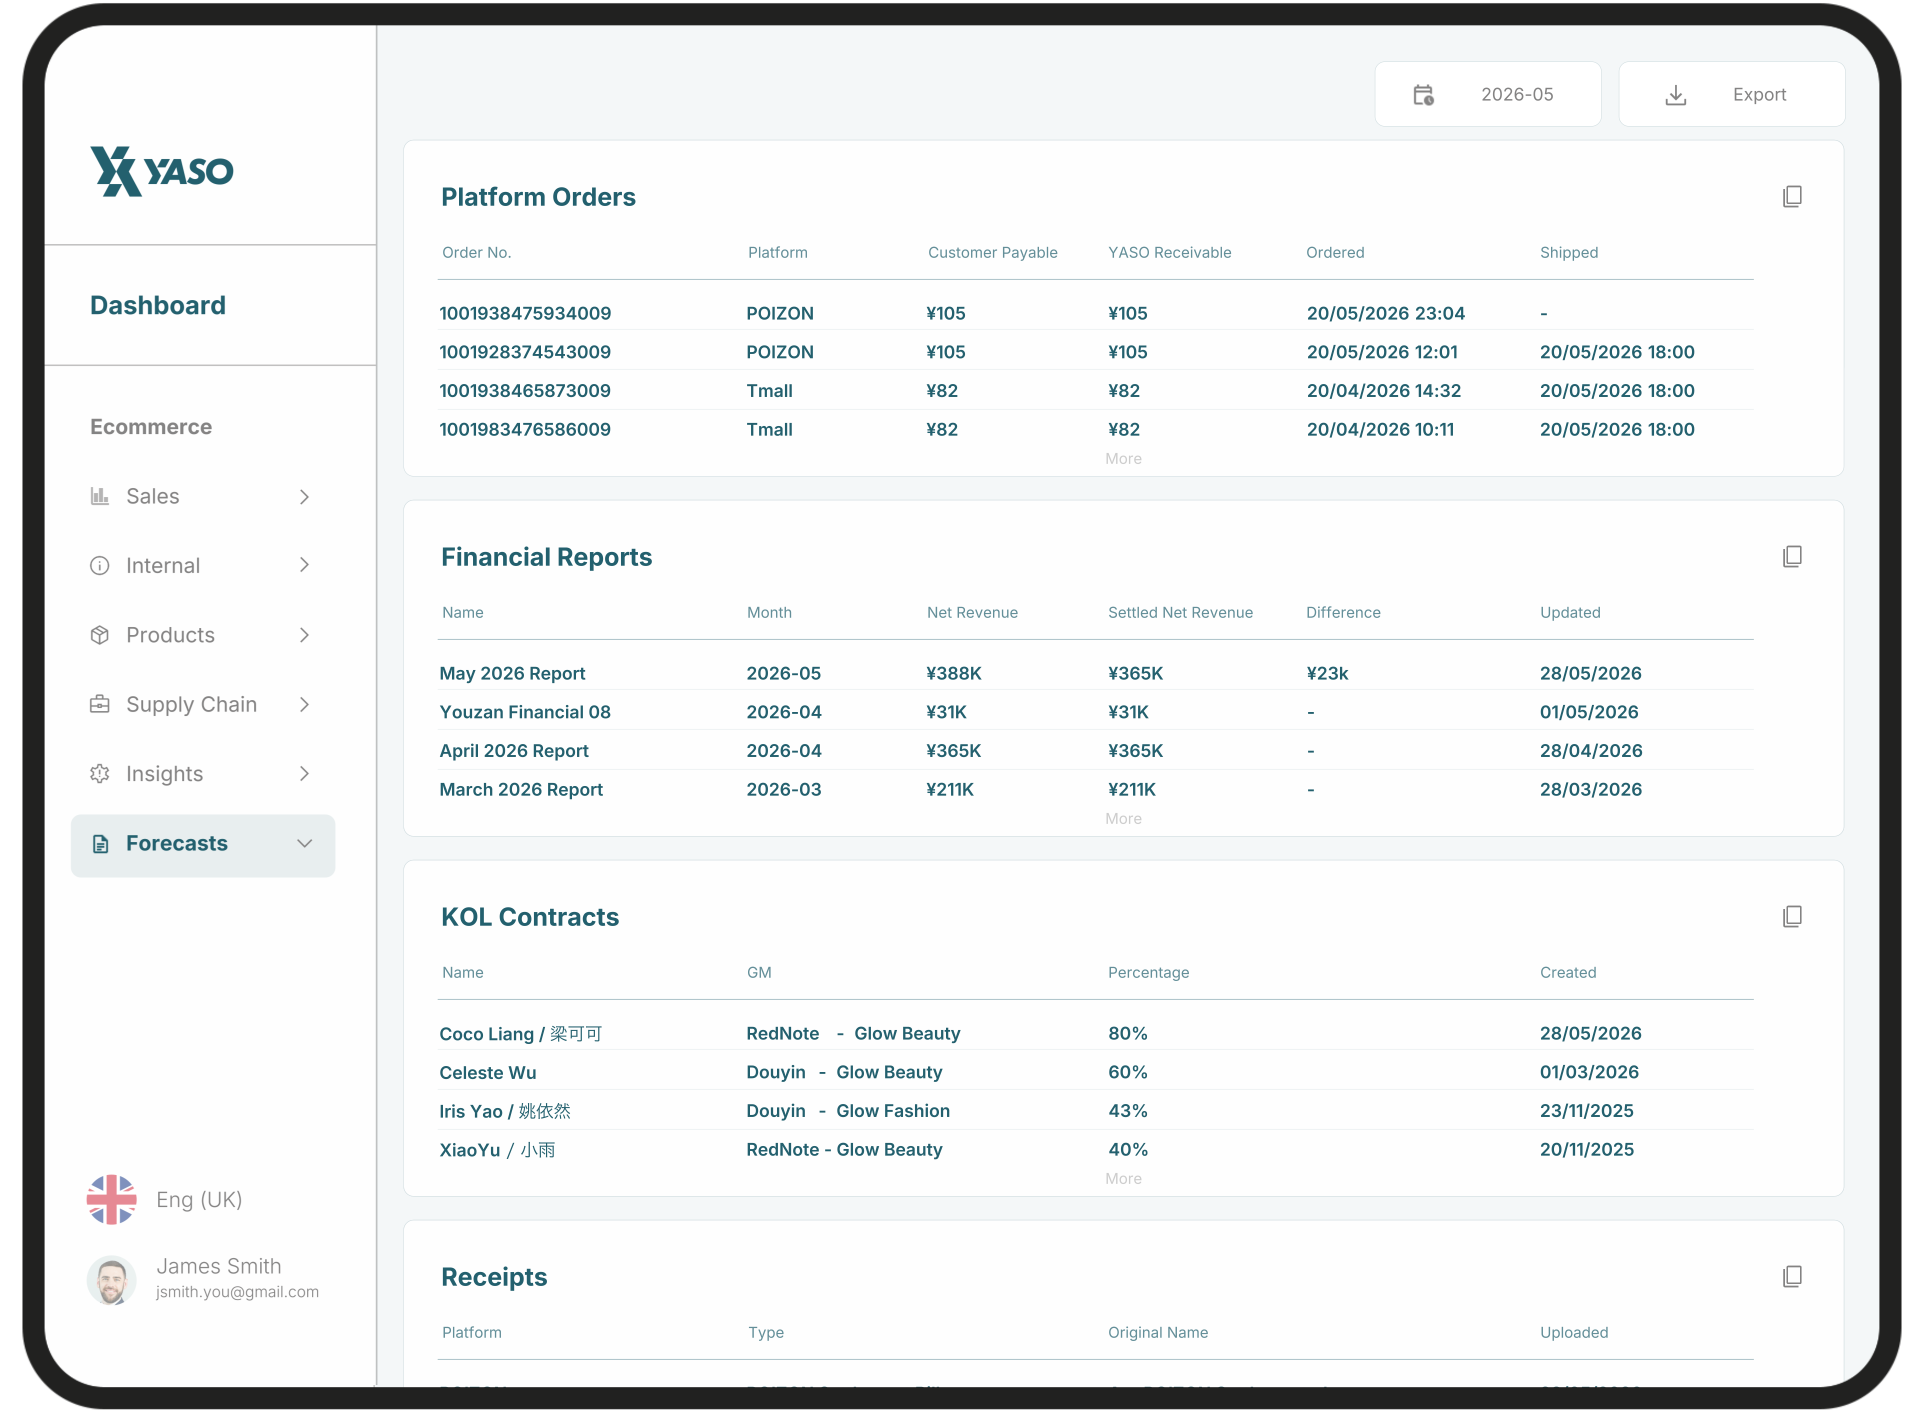Viewport: 1920px width, 1413px height.
Task: Click the ¥388K net revenue value
Action: click(954, 674)
